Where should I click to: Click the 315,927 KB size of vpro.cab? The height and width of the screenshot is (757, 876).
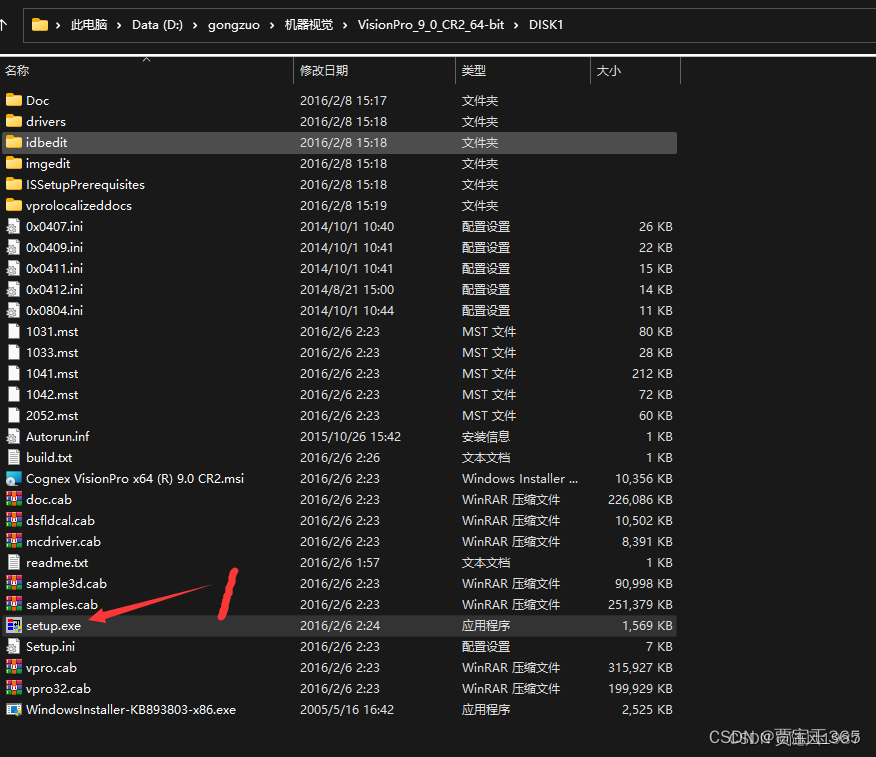(x=640, y=668)
